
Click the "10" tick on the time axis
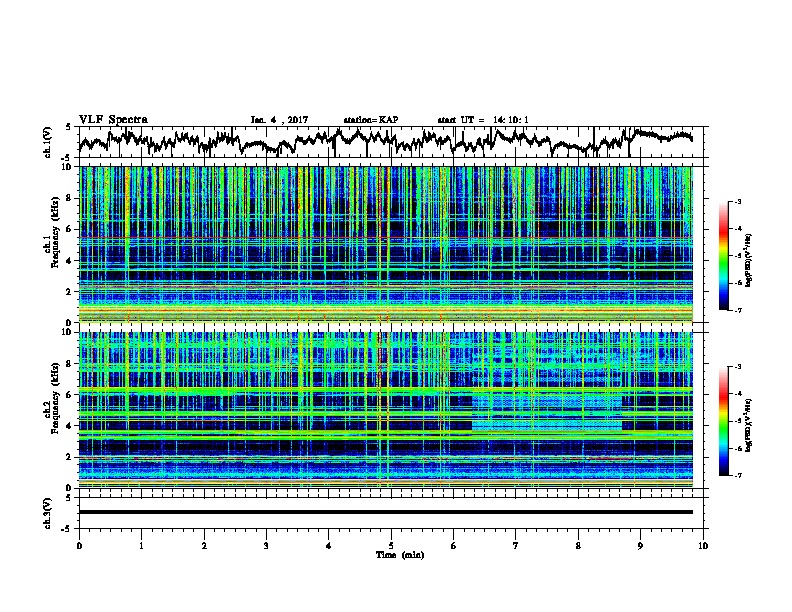click(703, 546)
